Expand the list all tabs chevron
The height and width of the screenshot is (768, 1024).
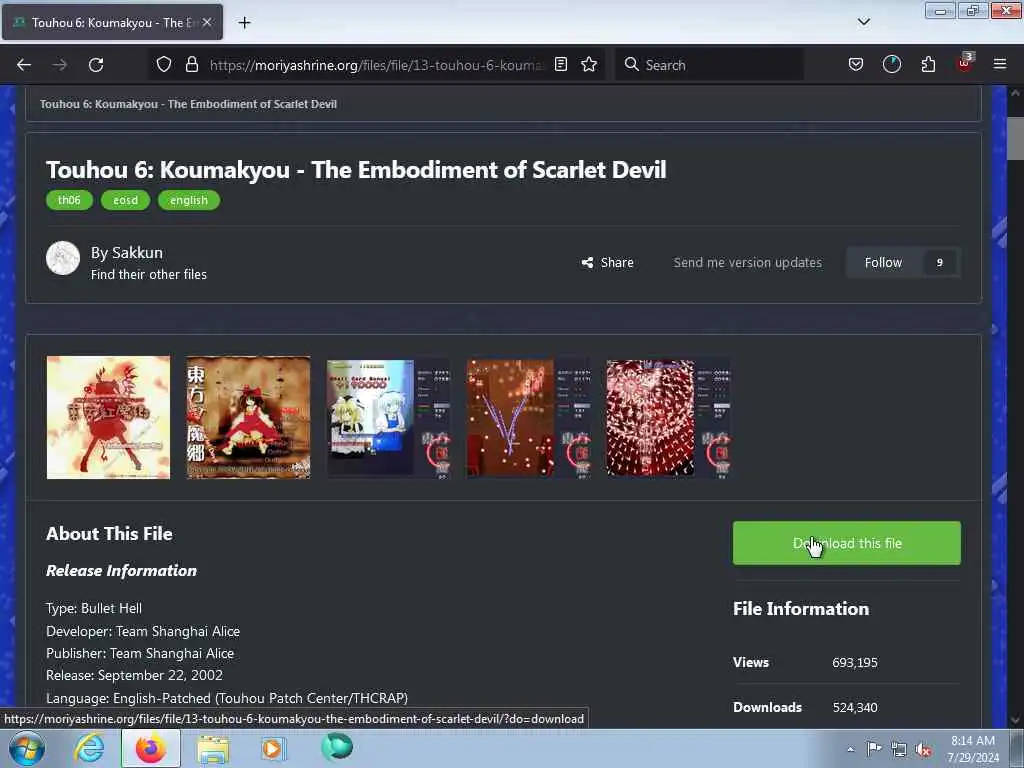pyautogui.click(x=863, y=22)
